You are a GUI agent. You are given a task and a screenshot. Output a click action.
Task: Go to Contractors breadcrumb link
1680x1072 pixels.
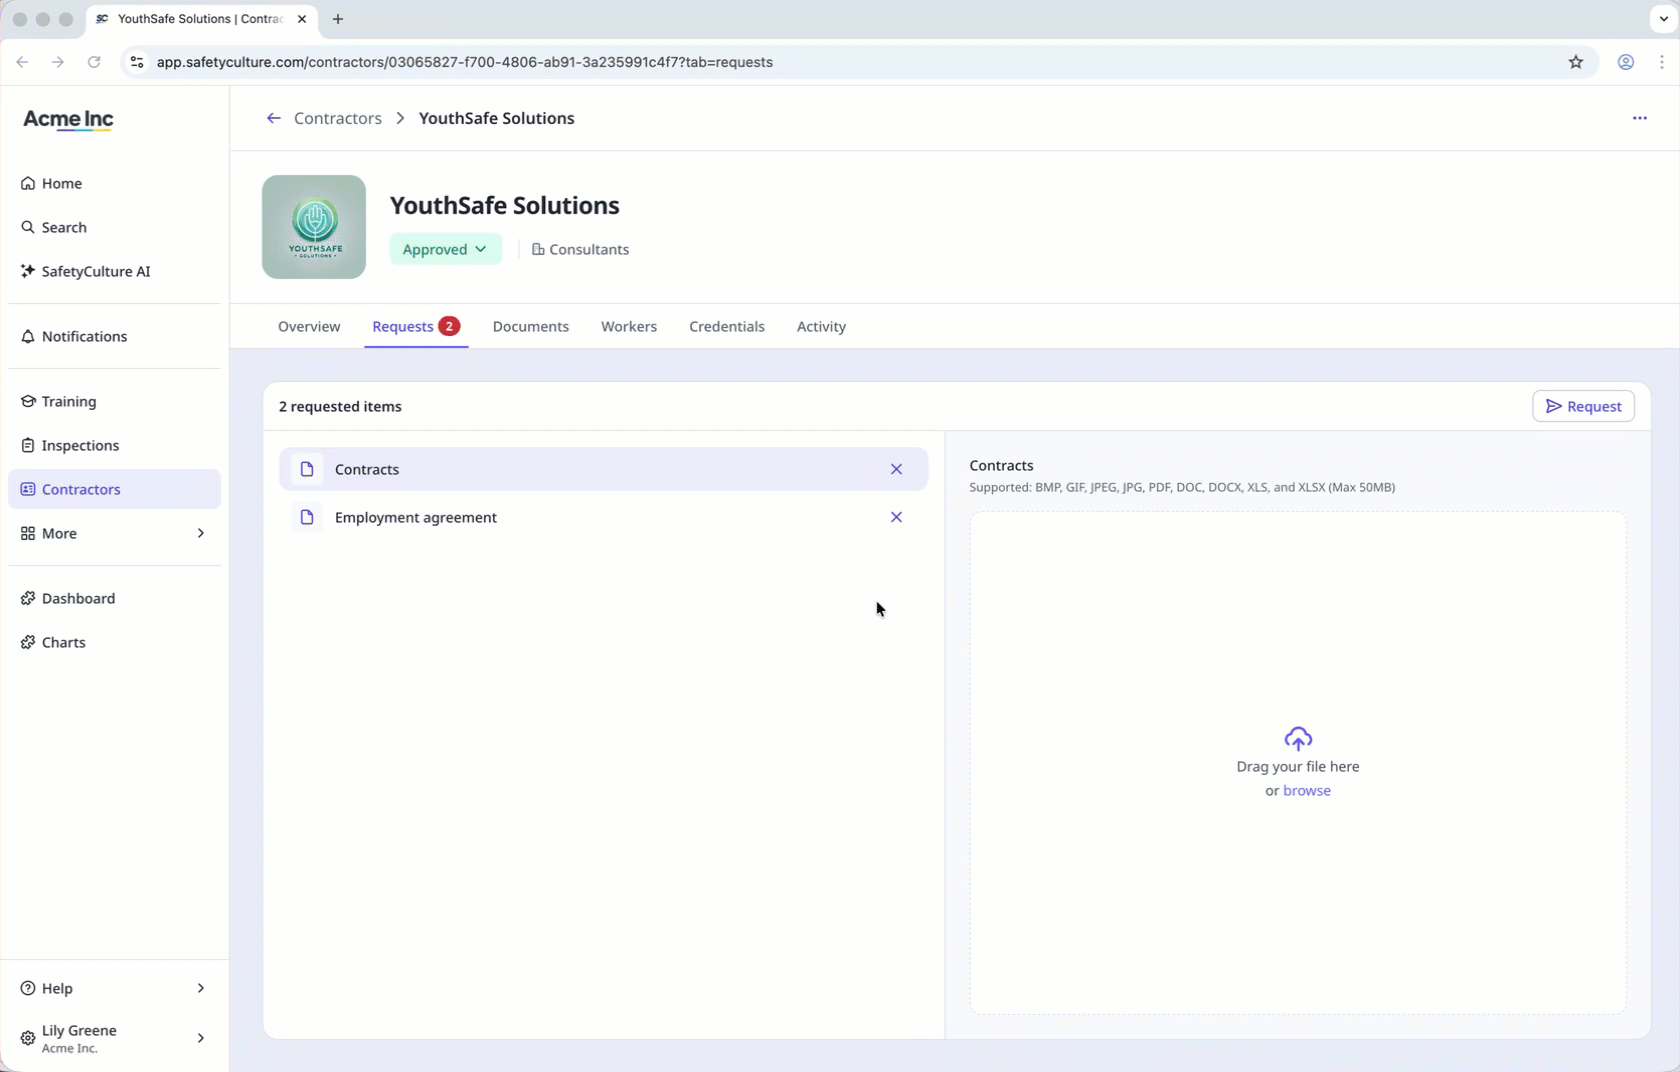pyautogui.click(x=338, y=118)
